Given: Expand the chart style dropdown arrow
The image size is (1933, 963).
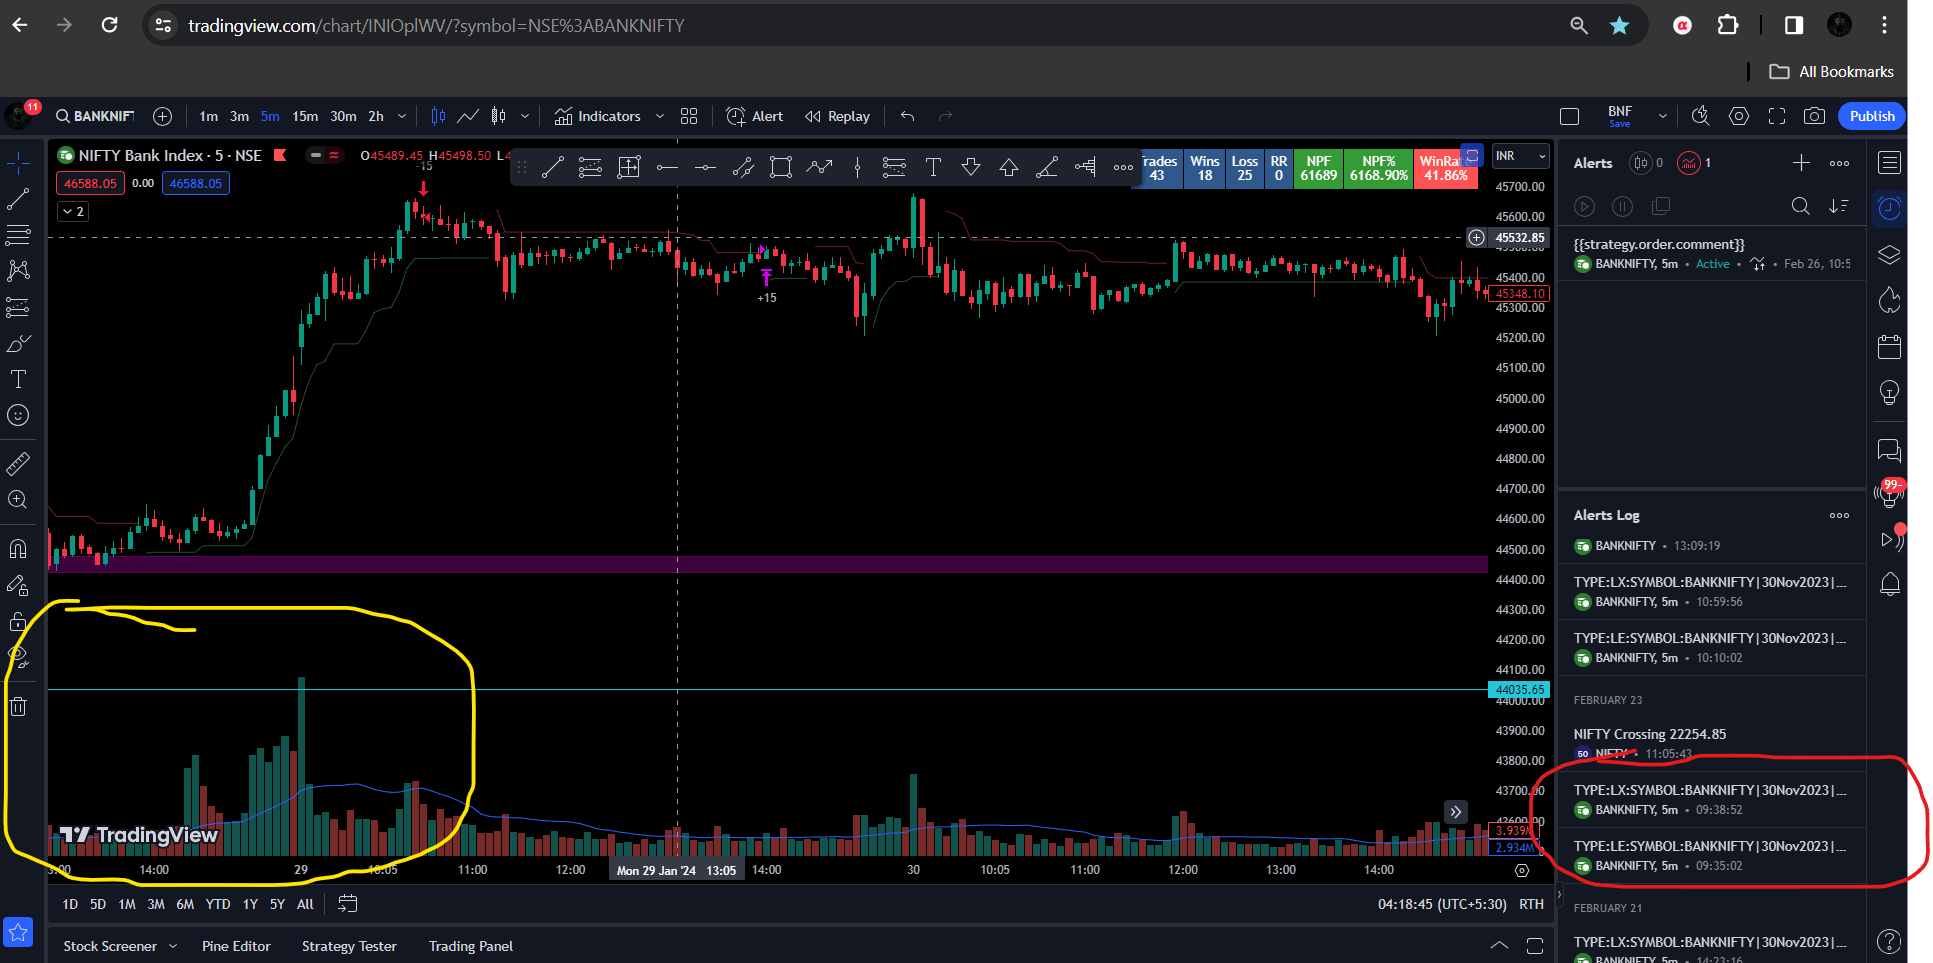Looking at the screenshot, I should tap(524, 116).
